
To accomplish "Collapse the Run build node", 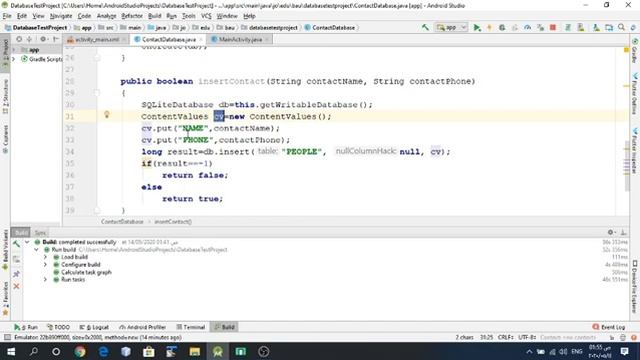I will pos(36,249).
